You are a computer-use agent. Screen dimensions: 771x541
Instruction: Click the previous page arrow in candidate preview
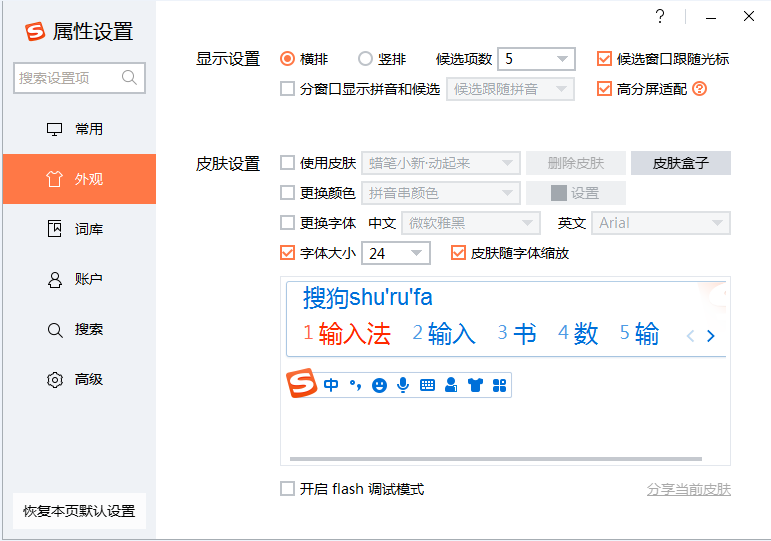tap(690, 336)
